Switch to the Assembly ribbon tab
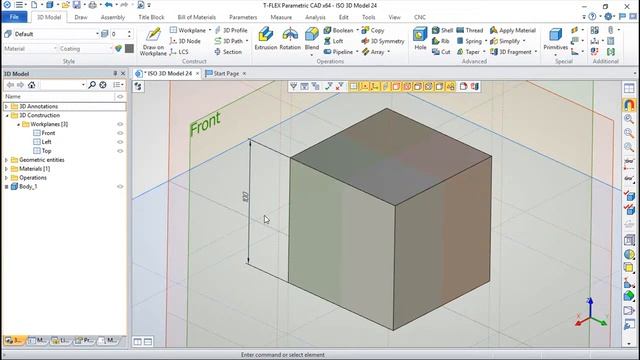Image resolution: width=640 pixels, height=360 pixels. [x=113, y=17]
